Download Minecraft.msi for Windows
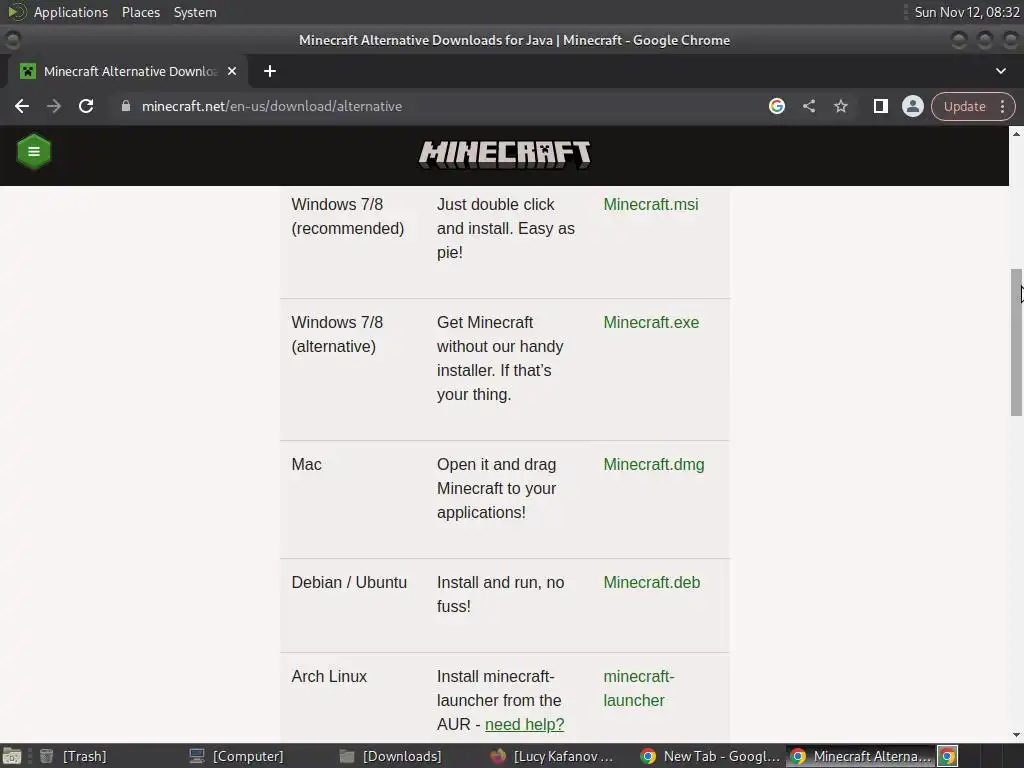 (650, 204)
